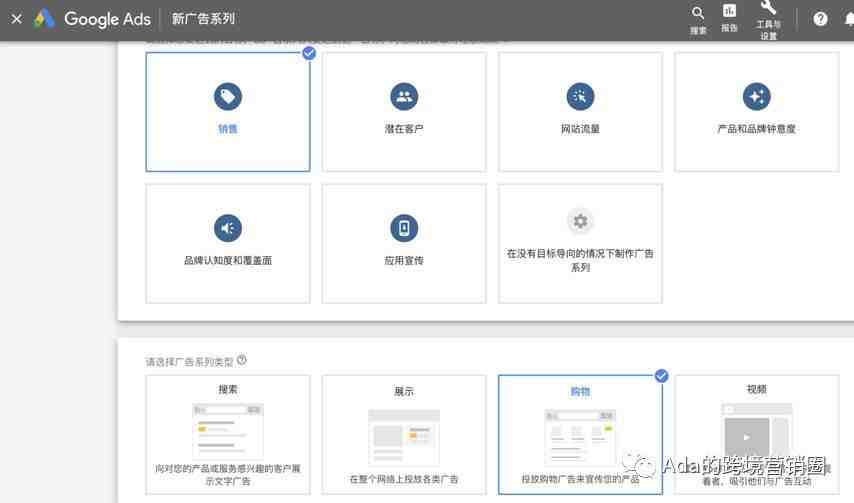Click the gear icon for no-goal campaign
This screenshot has height=503, width=854.
point(581,221)
